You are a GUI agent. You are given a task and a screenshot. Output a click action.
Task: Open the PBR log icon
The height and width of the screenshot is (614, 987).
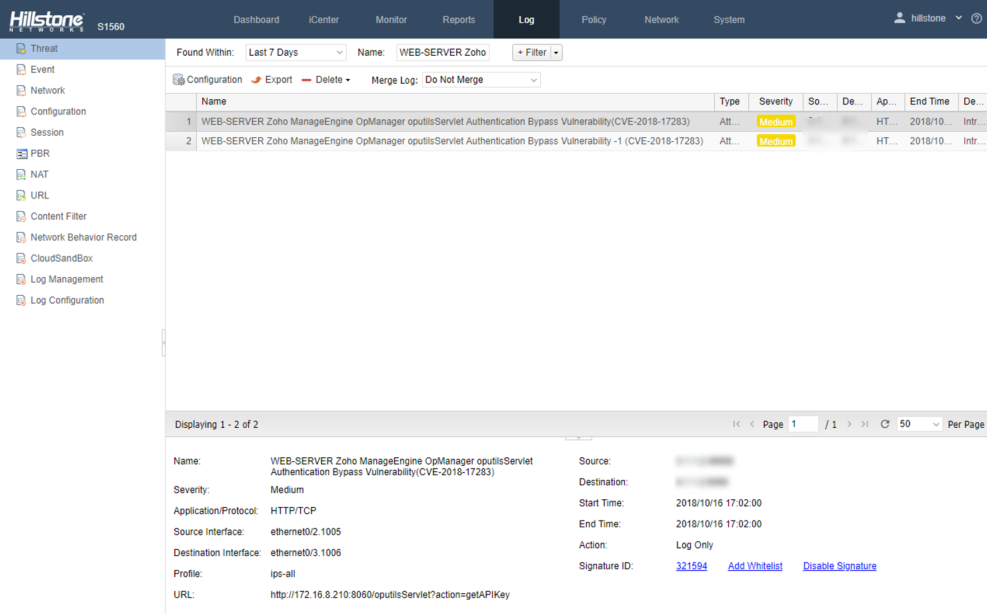coord(21,154)
